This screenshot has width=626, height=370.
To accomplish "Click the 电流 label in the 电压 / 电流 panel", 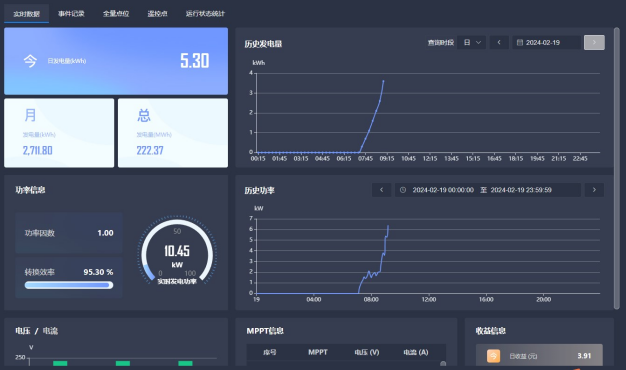I will 50,331.
